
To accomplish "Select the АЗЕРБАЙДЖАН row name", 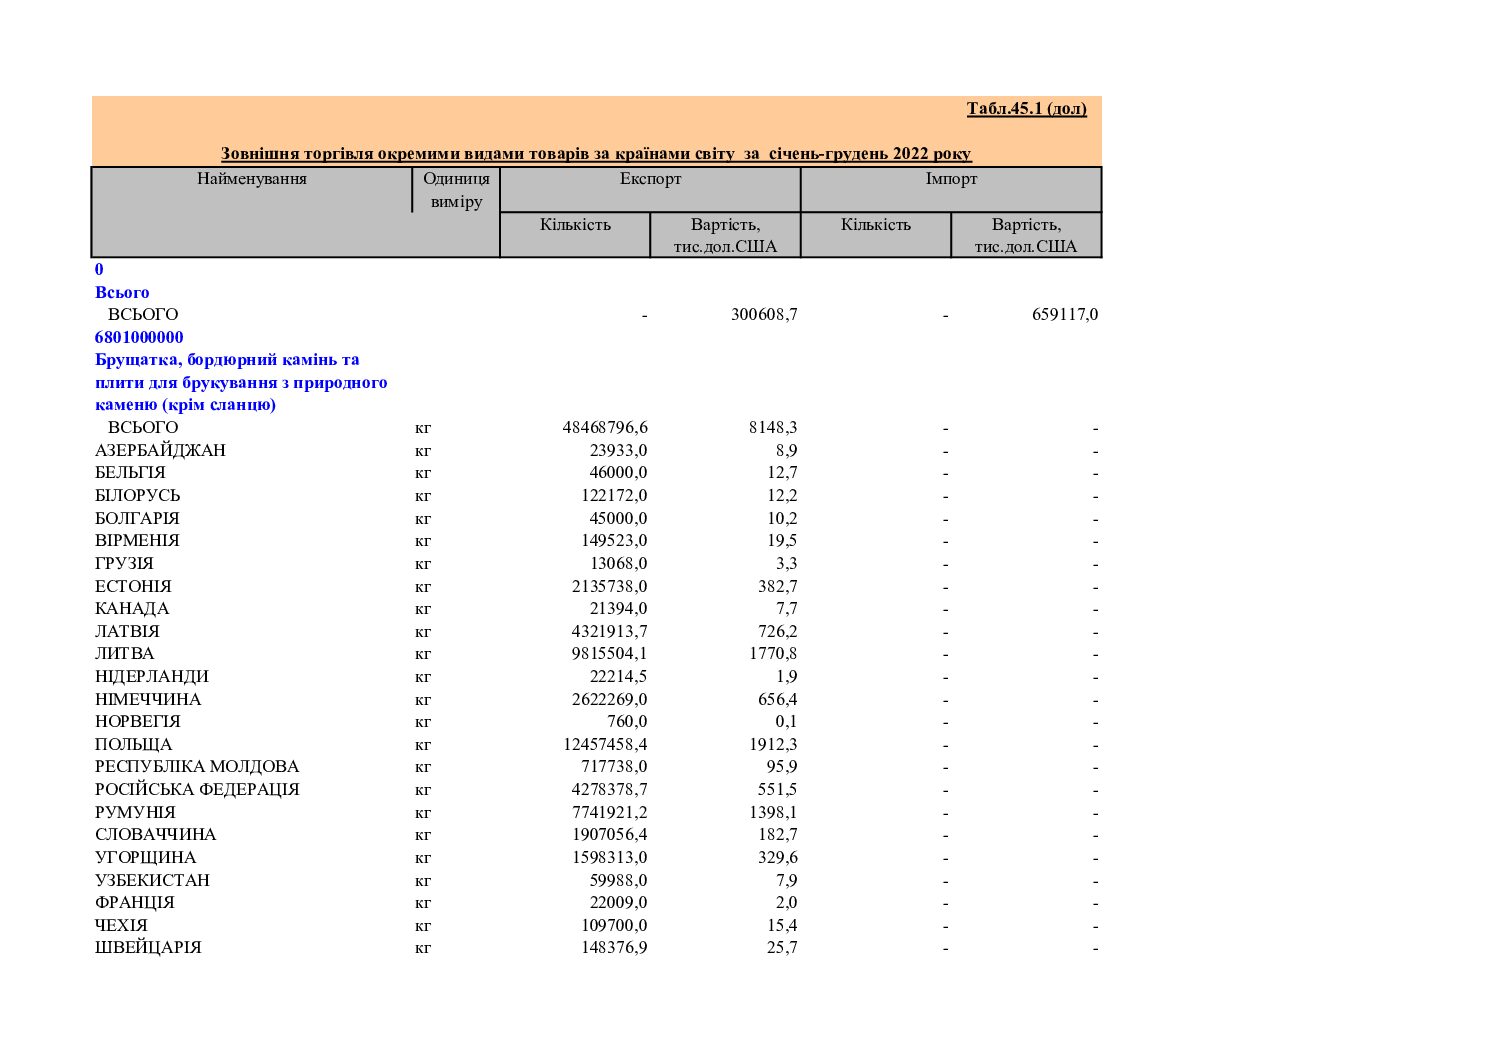I will tap(160, 450).
